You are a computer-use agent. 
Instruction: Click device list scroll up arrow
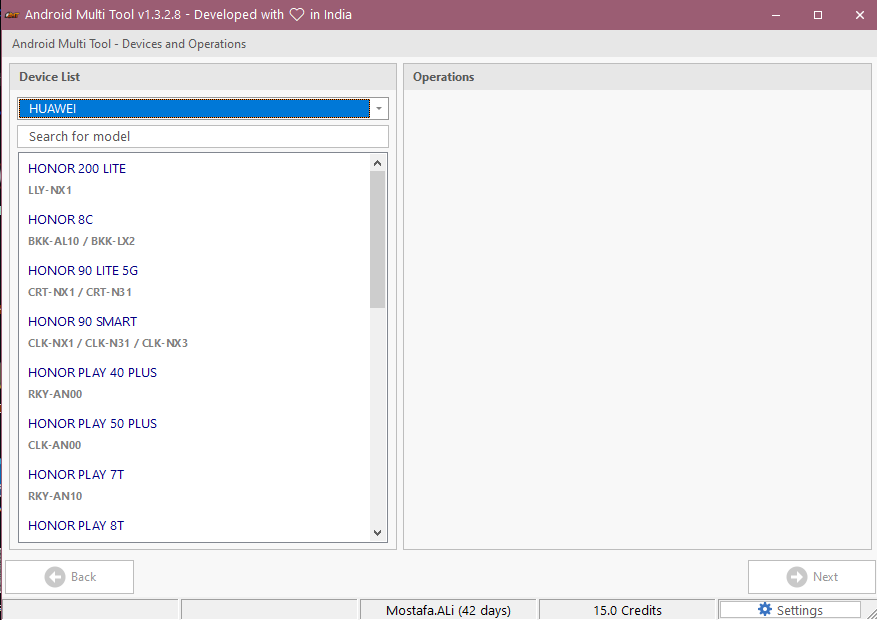378,163
